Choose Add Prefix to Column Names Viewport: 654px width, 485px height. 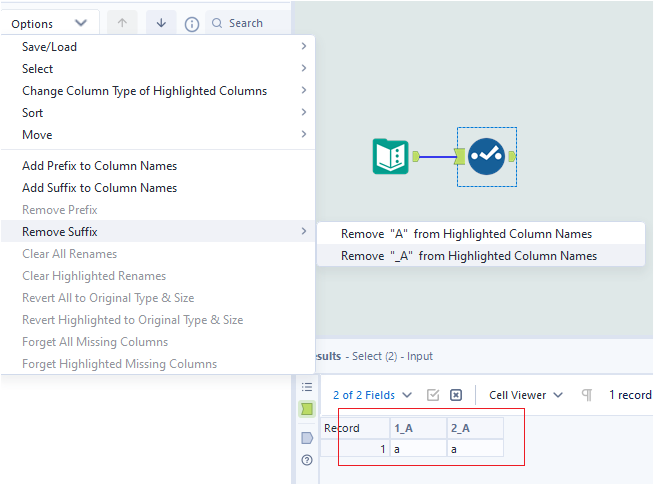(x=158, y=166)
